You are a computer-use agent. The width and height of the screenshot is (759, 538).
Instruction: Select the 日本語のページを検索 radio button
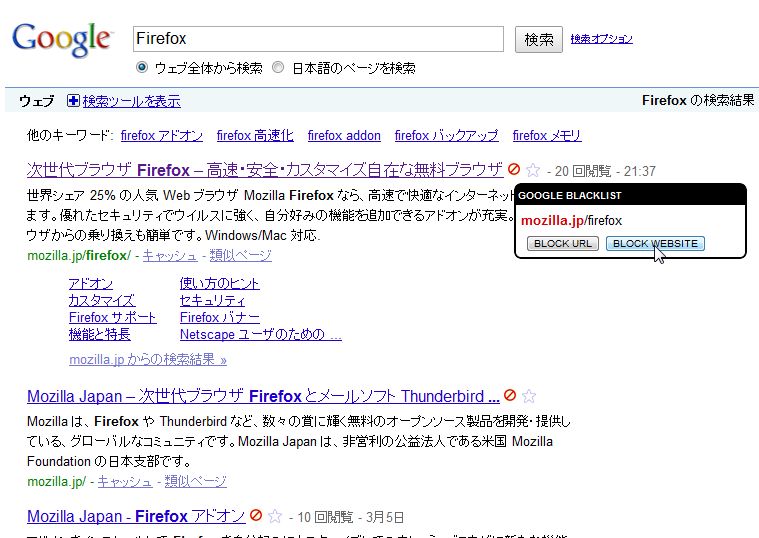pos(278,67)
